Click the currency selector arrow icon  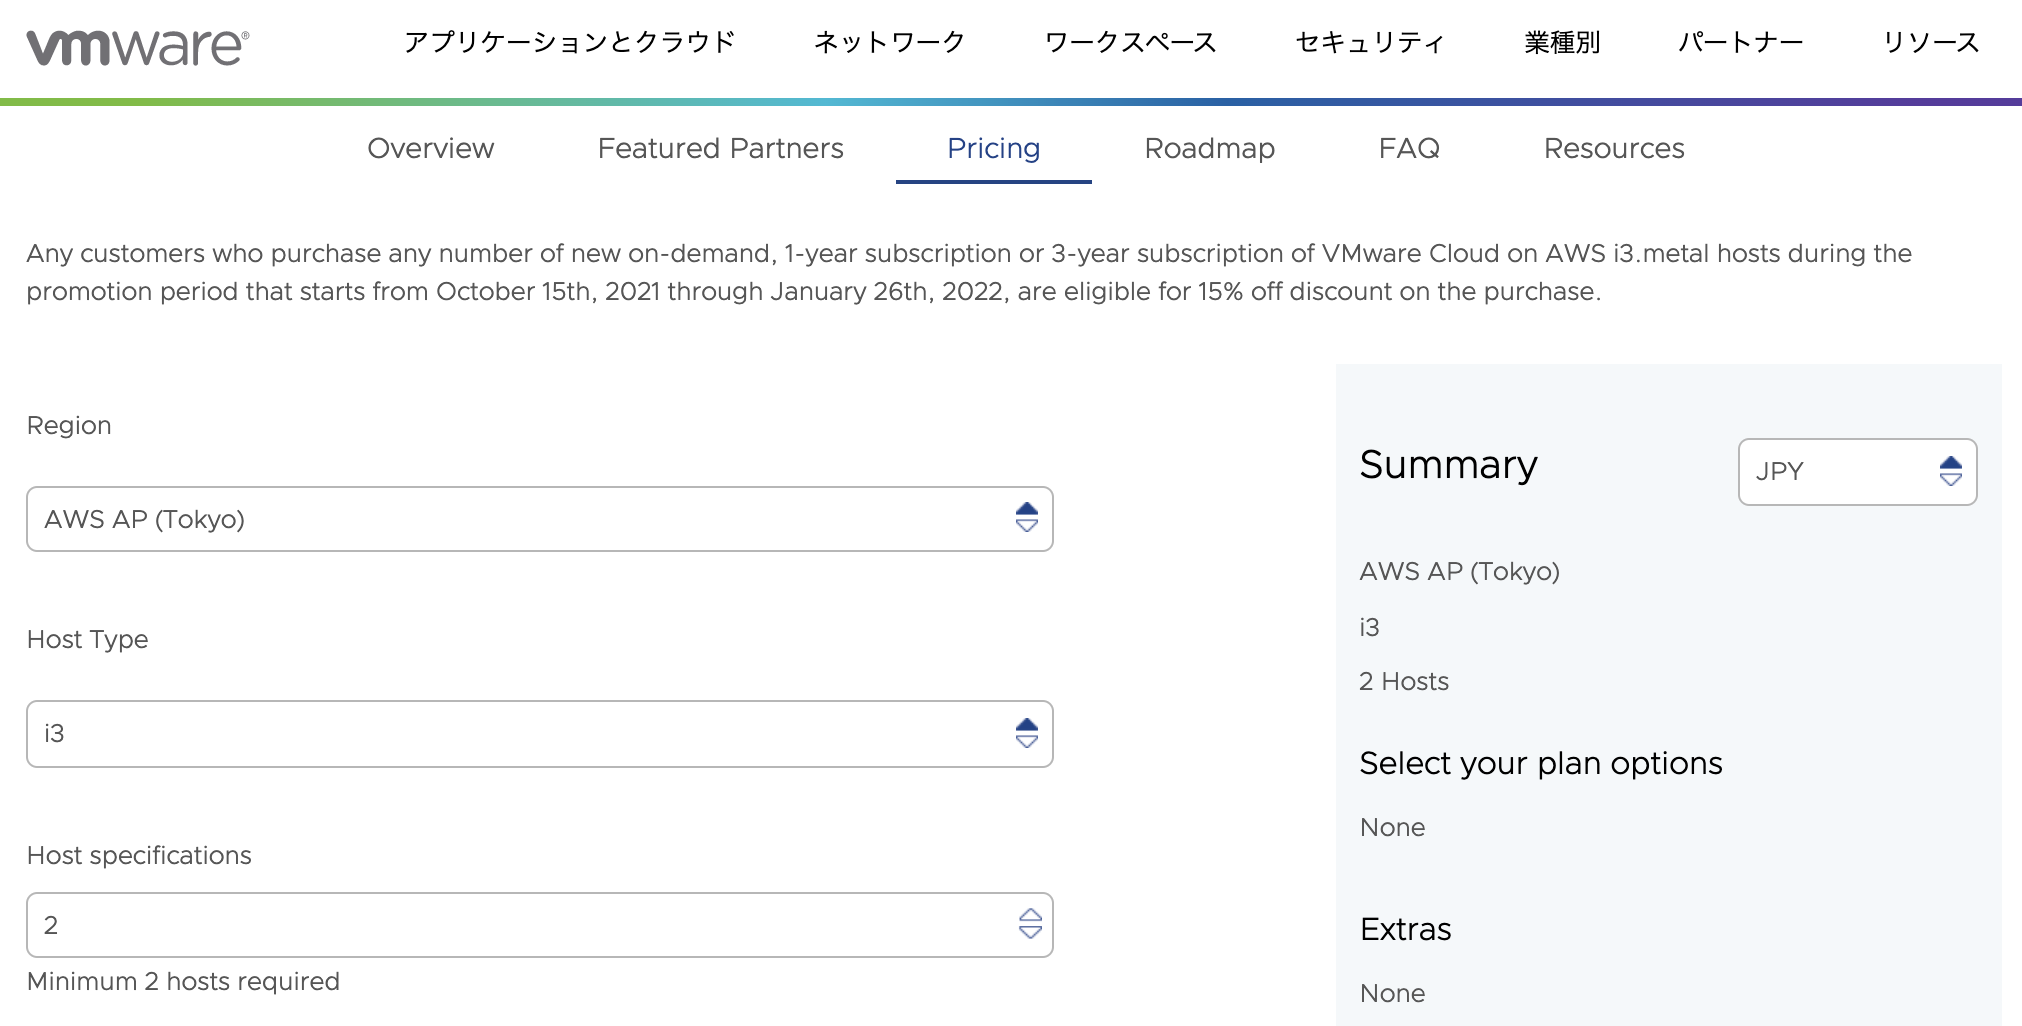point(1951,471)
